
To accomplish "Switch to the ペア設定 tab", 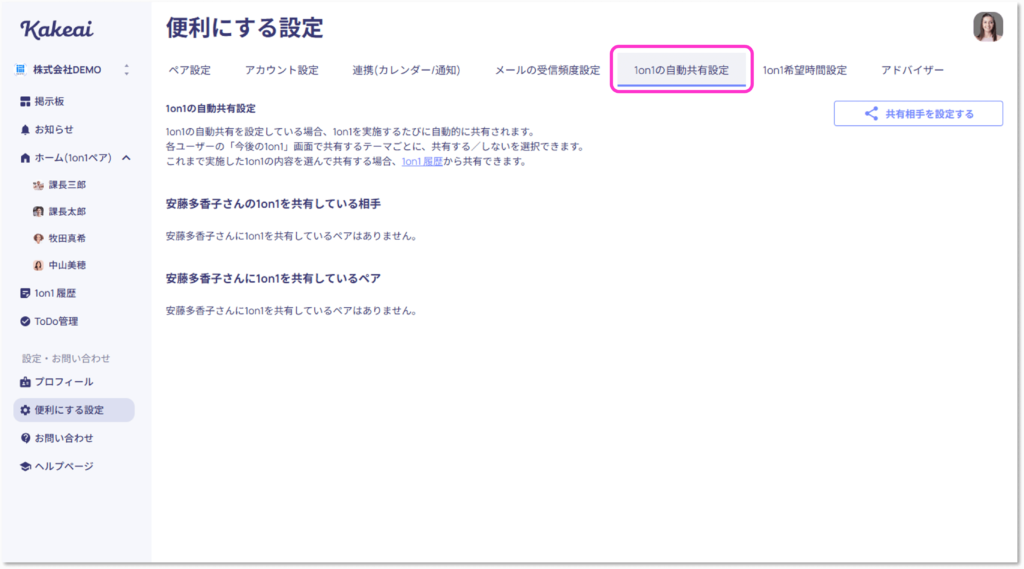I will (189, 70).
